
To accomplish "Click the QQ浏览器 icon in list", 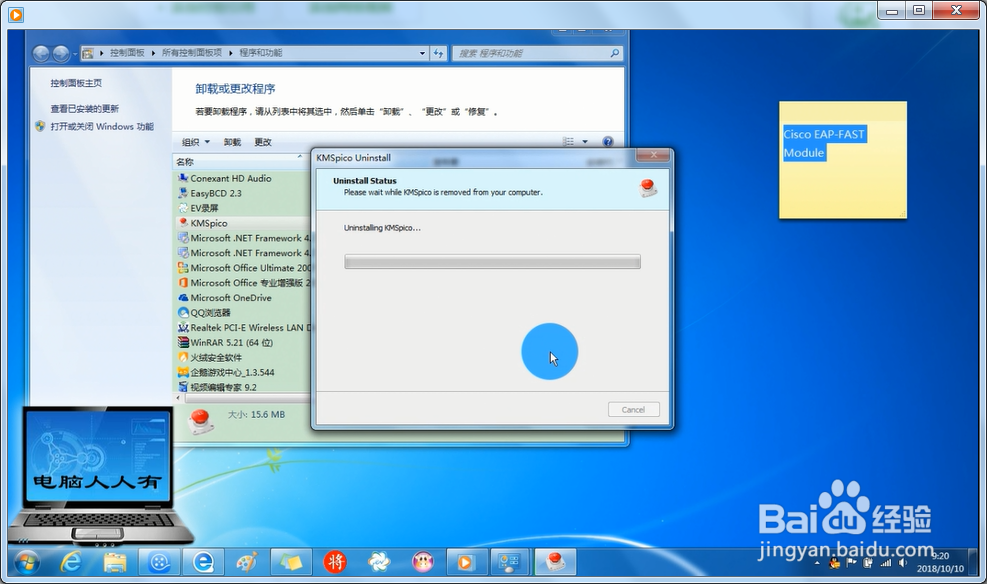I will click(183, 312).
